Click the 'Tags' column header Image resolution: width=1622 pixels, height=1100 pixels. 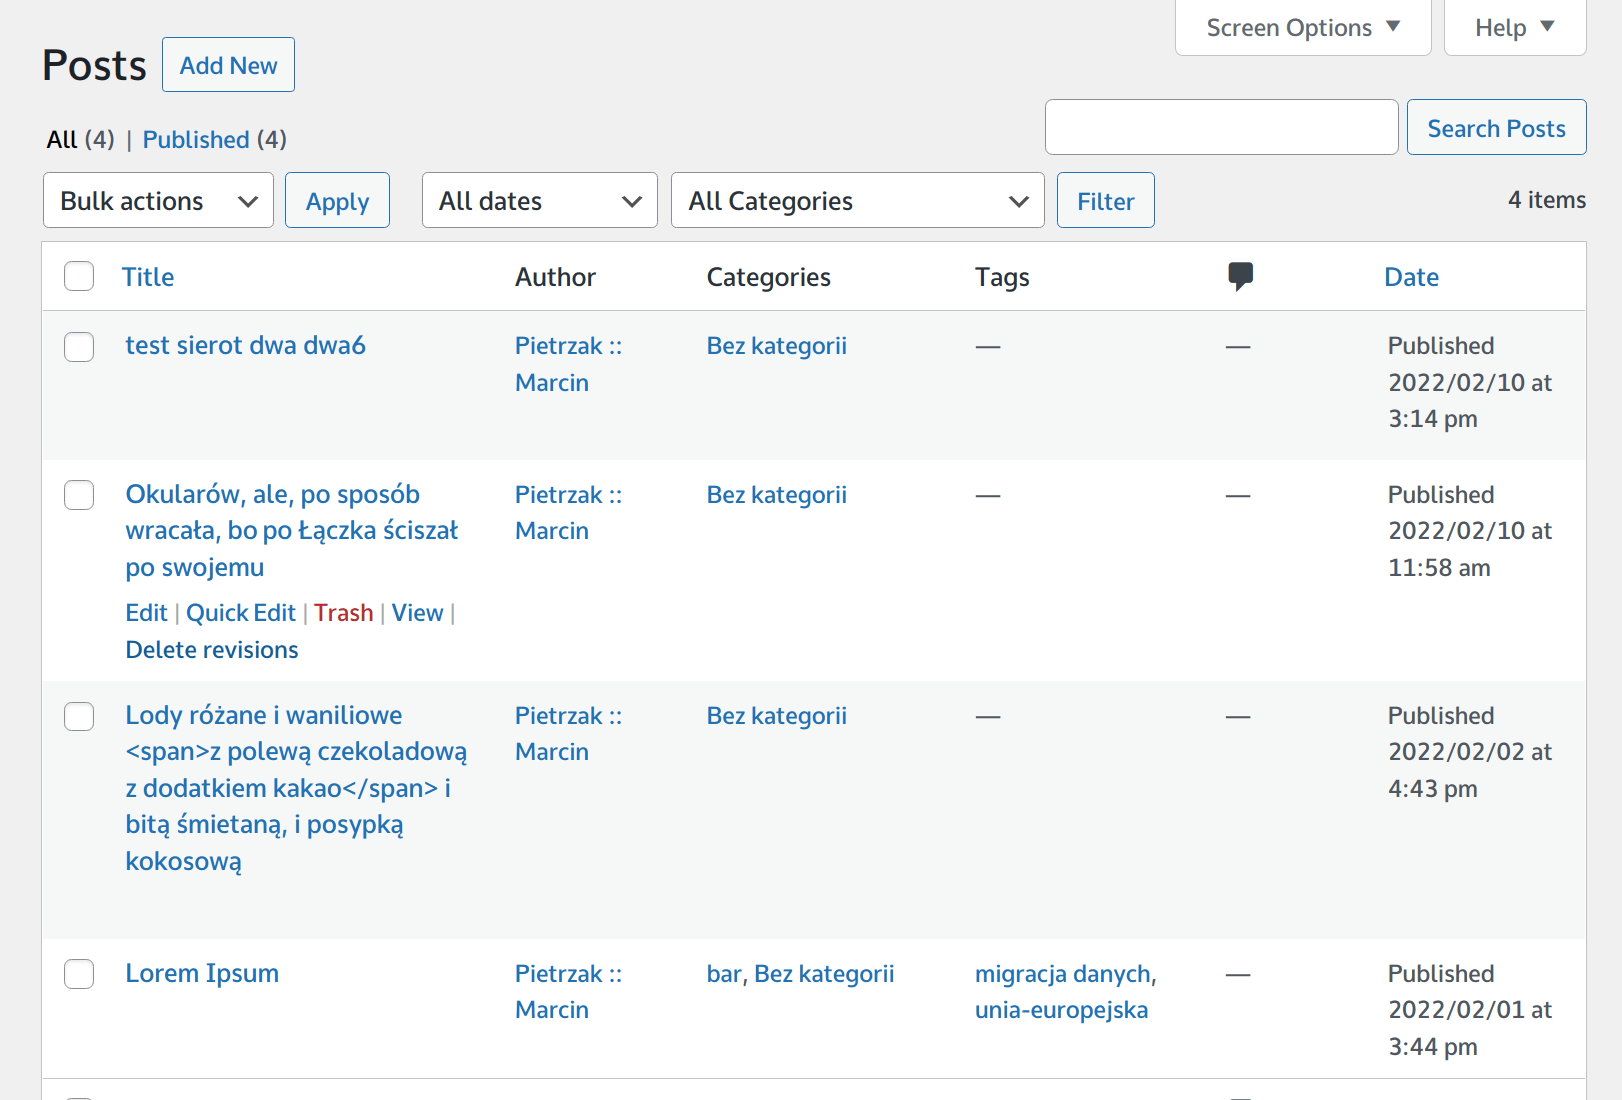click(x=1002, y=277)
